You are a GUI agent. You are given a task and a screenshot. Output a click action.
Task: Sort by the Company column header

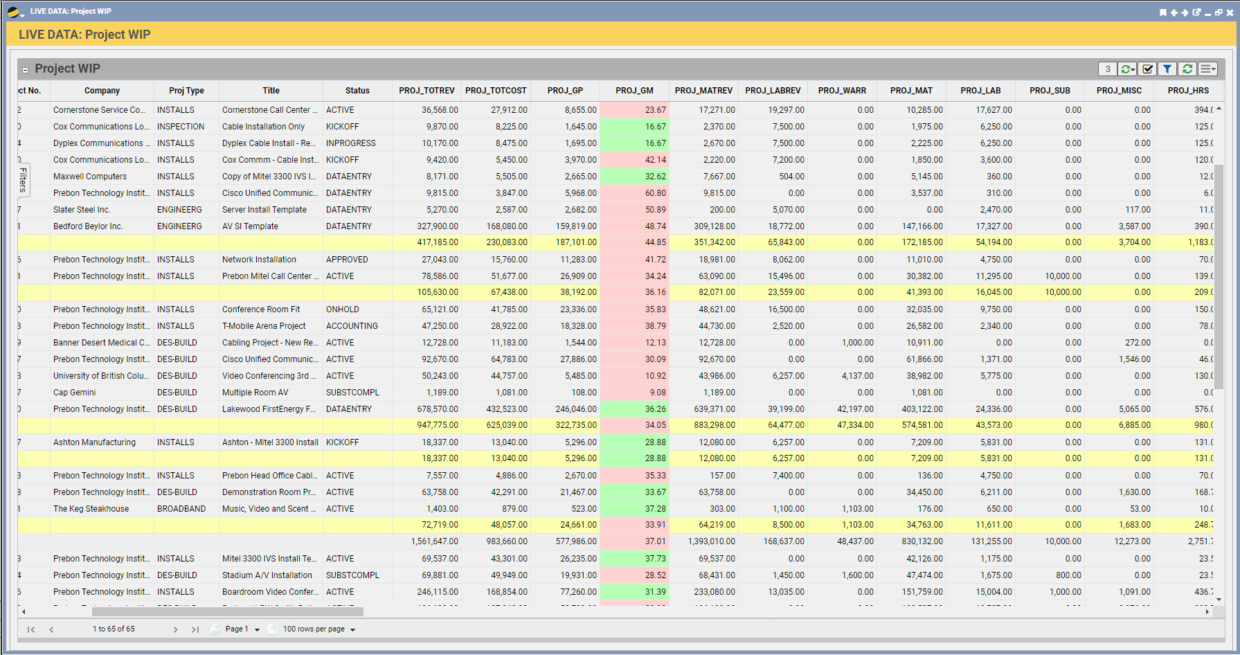(102, 91)
